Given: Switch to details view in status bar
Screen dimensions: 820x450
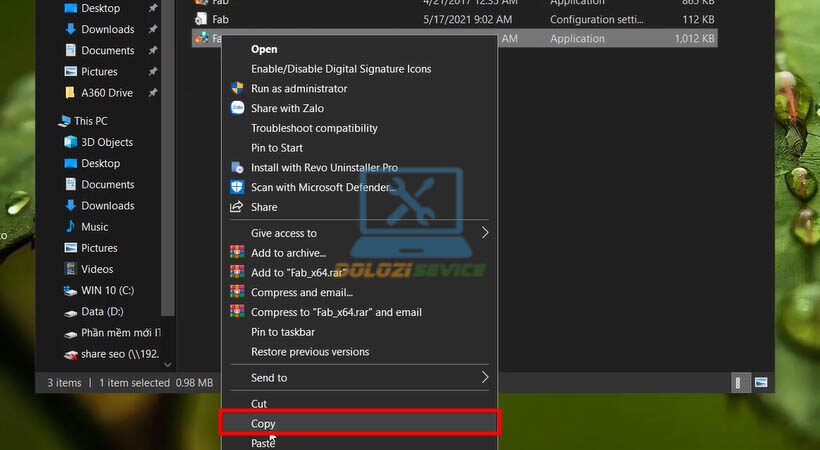Looking at the screenshot, I should (x=740, y=382).
